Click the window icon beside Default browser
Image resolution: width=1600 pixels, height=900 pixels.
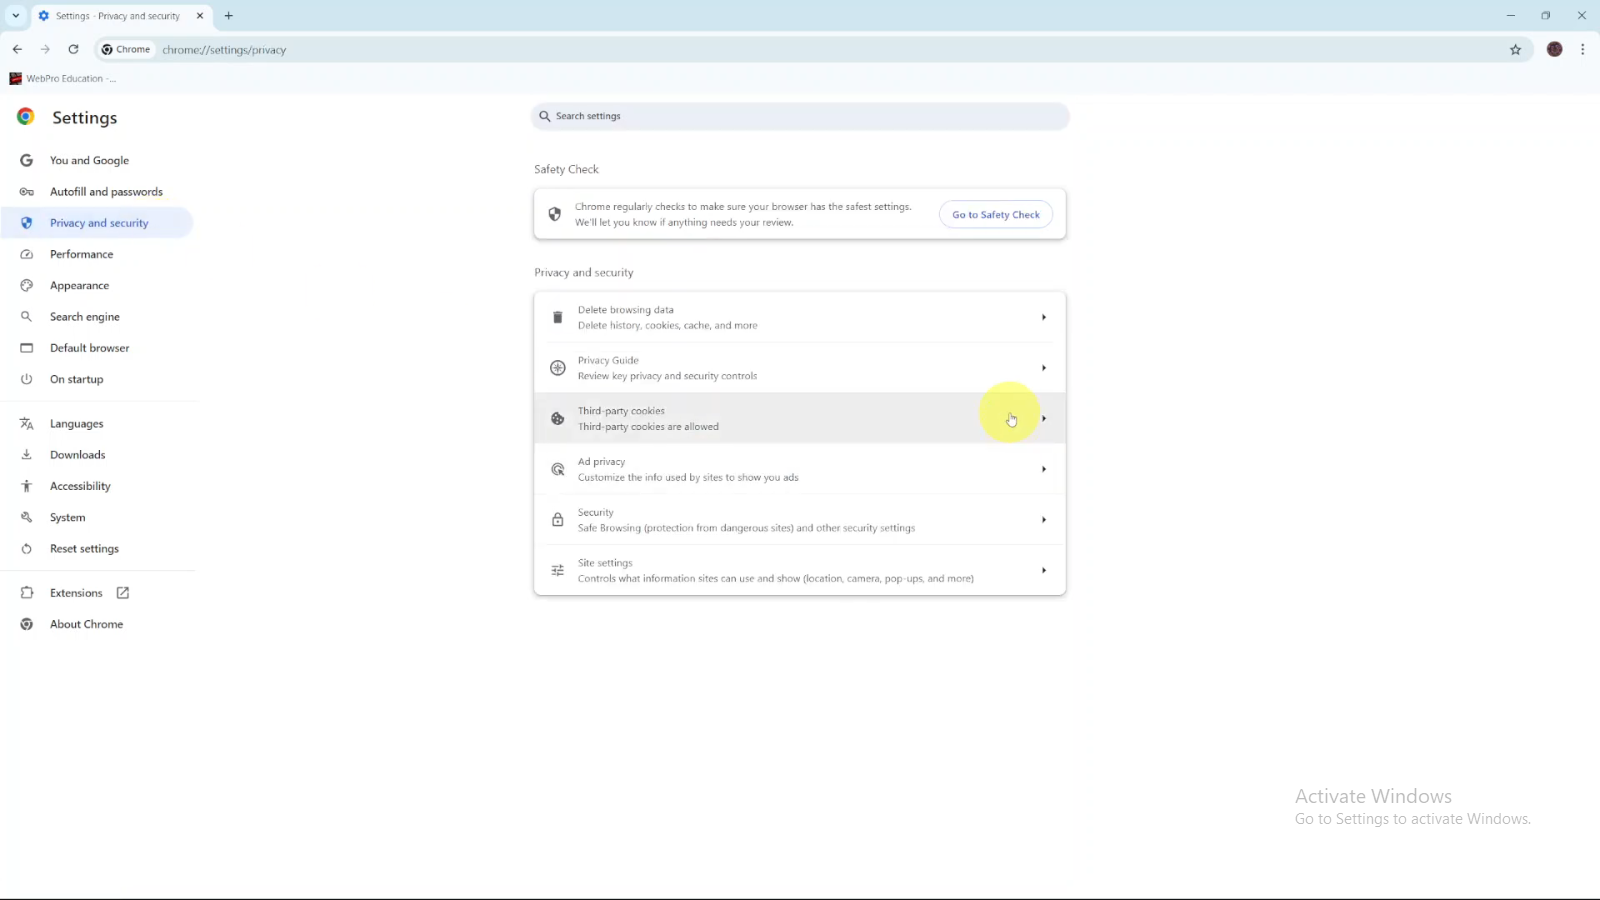pyautogui.click(x=27, y=348)
